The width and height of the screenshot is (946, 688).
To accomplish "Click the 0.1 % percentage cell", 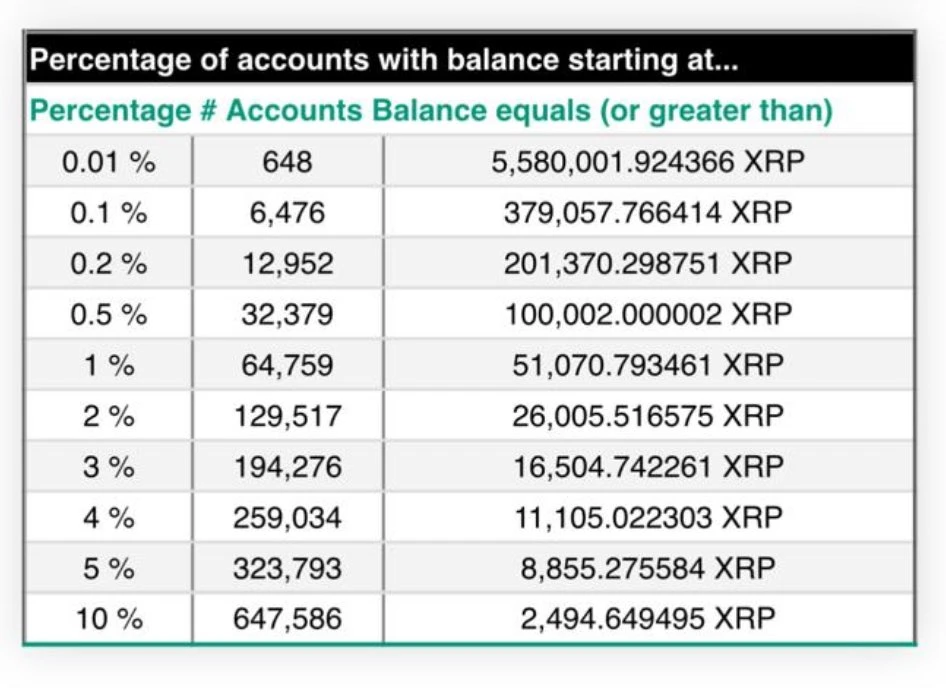I will click(x=109, y=212).
